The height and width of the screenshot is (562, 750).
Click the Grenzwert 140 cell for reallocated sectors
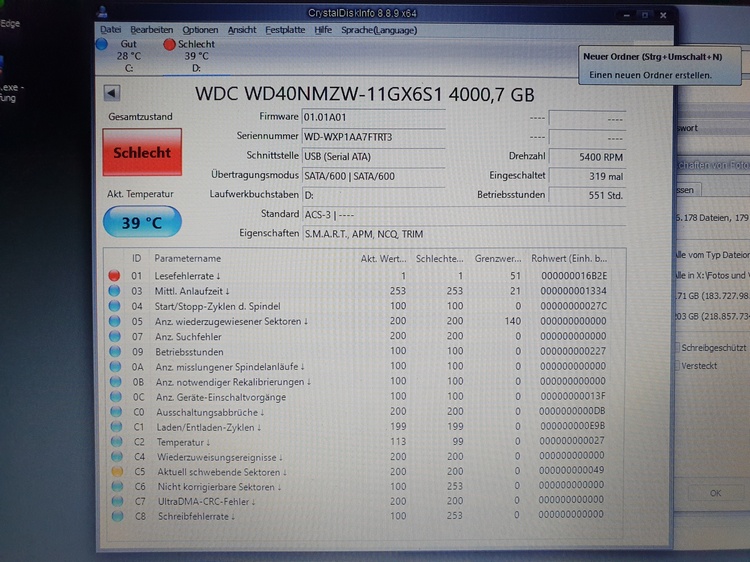click(x=512, y=321)
